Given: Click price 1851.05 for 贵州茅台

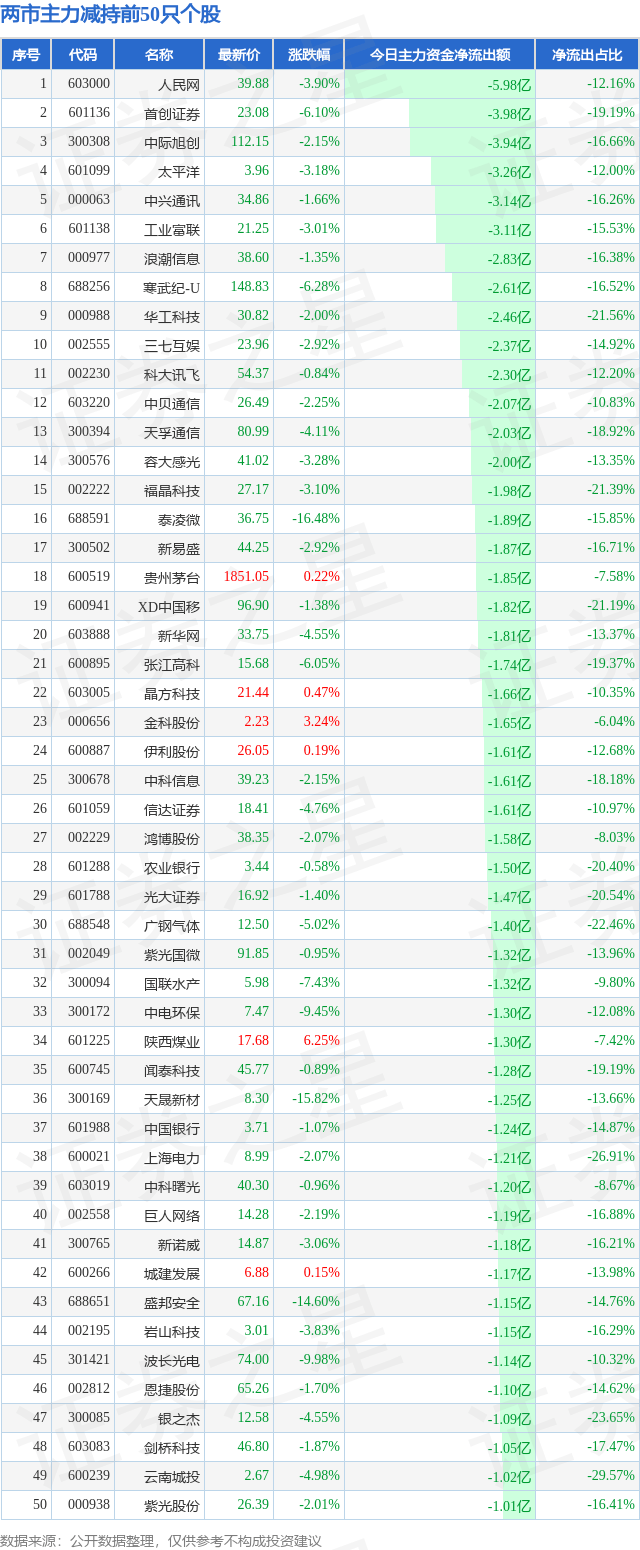Looking at the screenshot, I should coord(246,577).
